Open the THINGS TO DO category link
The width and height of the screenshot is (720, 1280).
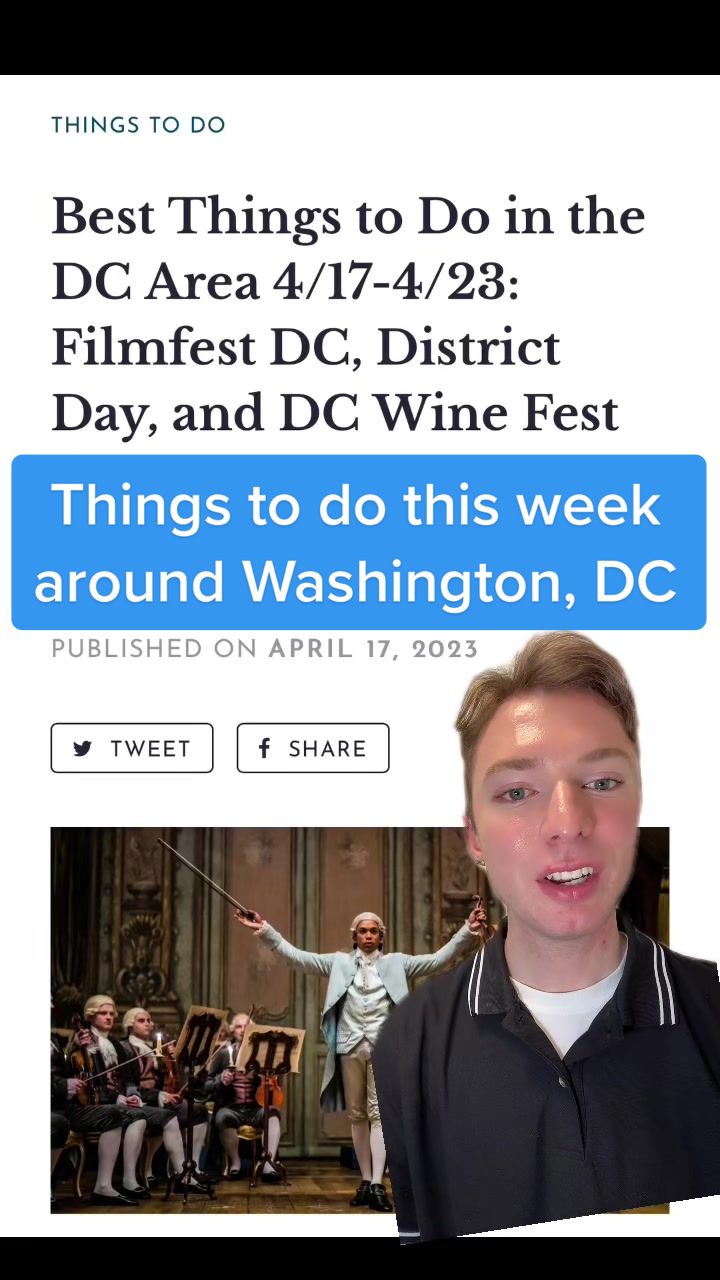[x=138, y=125]
